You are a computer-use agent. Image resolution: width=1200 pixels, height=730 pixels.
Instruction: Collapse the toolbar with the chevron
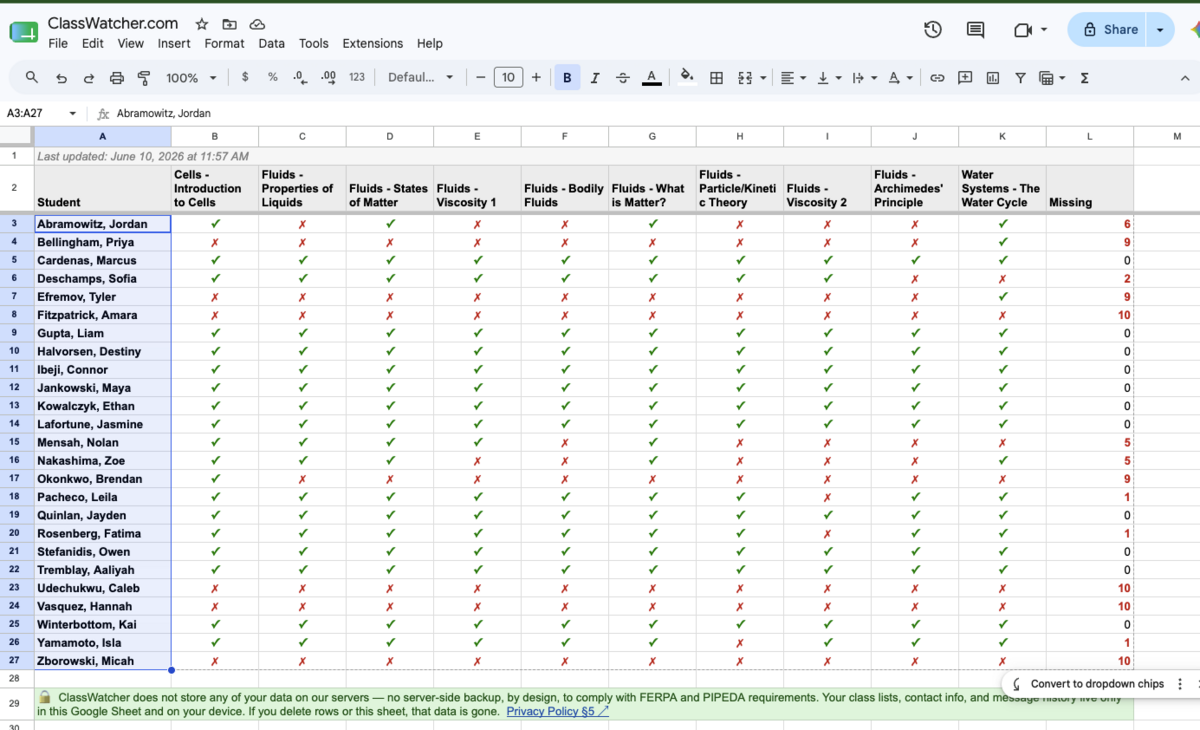point(1184,77)
